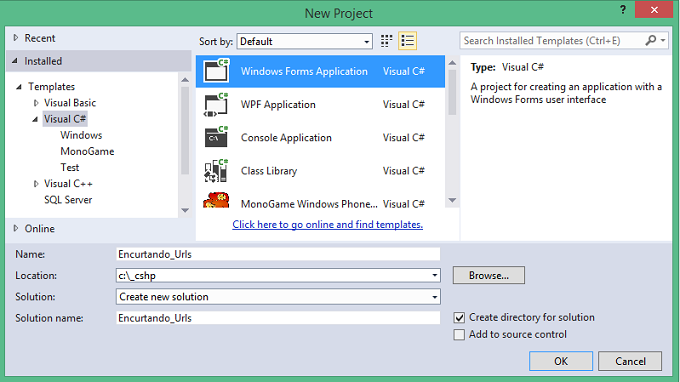Open search options dropdown arrow
Screen dimensions: 680x382
[x=663, y=40]
